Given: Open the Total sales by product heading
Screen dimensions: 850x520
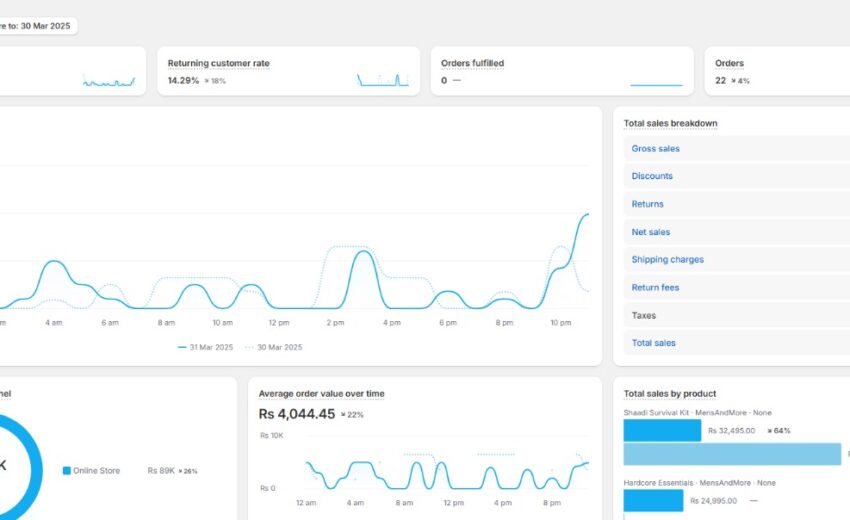Looking at the screenshot, I should (669, 394).
